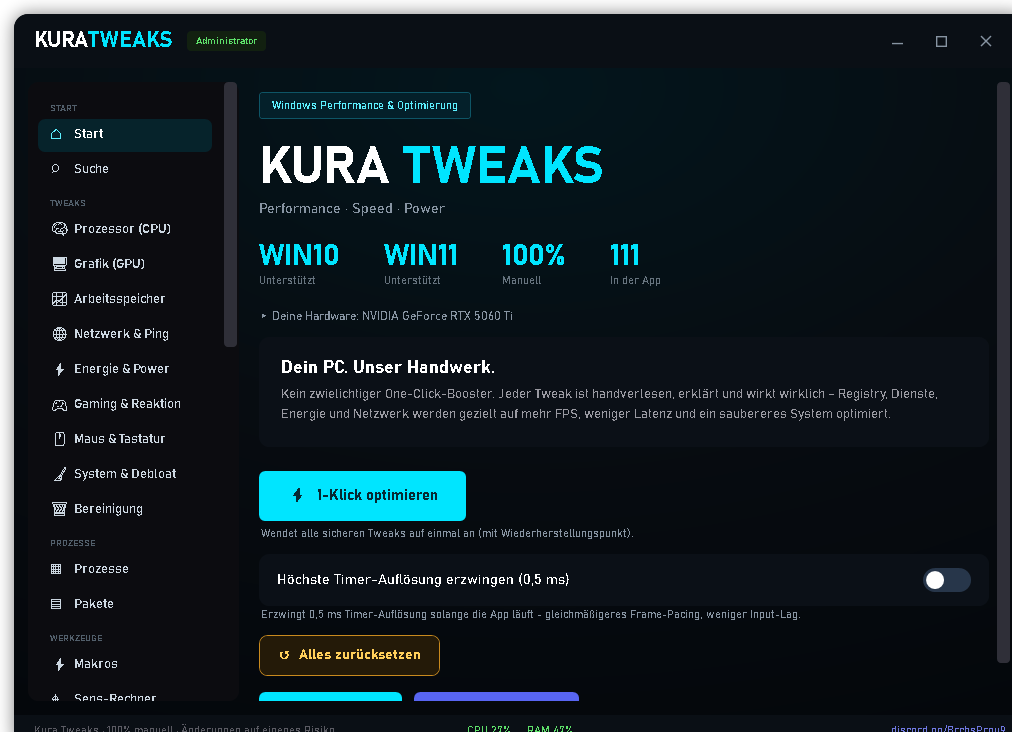Click Performance · Speed · Power tagline

352,208
